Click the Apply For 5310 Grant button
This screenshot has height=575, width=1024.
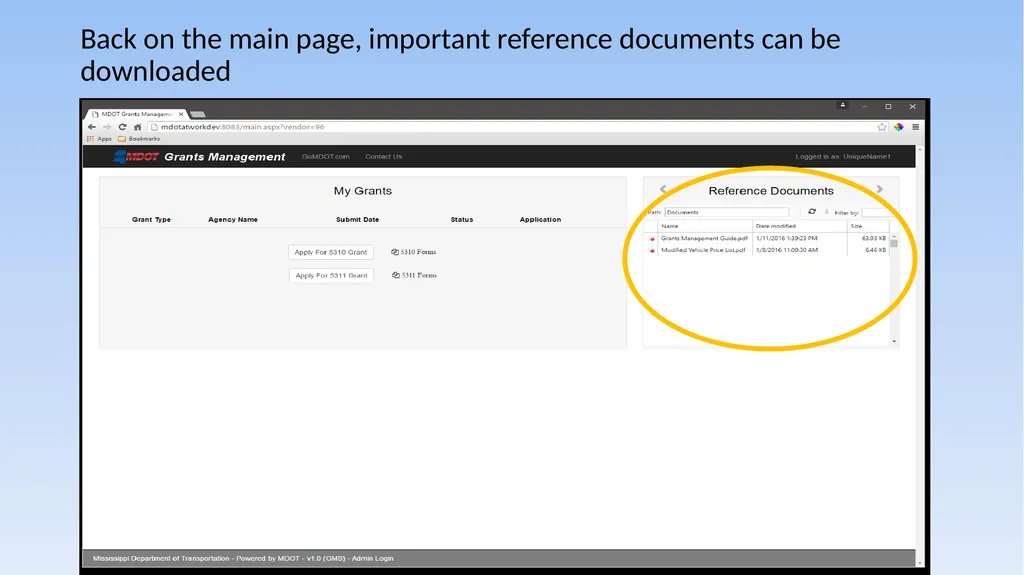click(330, 252)
